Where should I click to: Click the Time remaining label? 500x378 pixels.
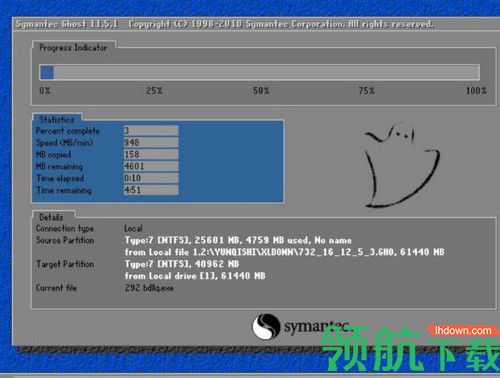64,190
